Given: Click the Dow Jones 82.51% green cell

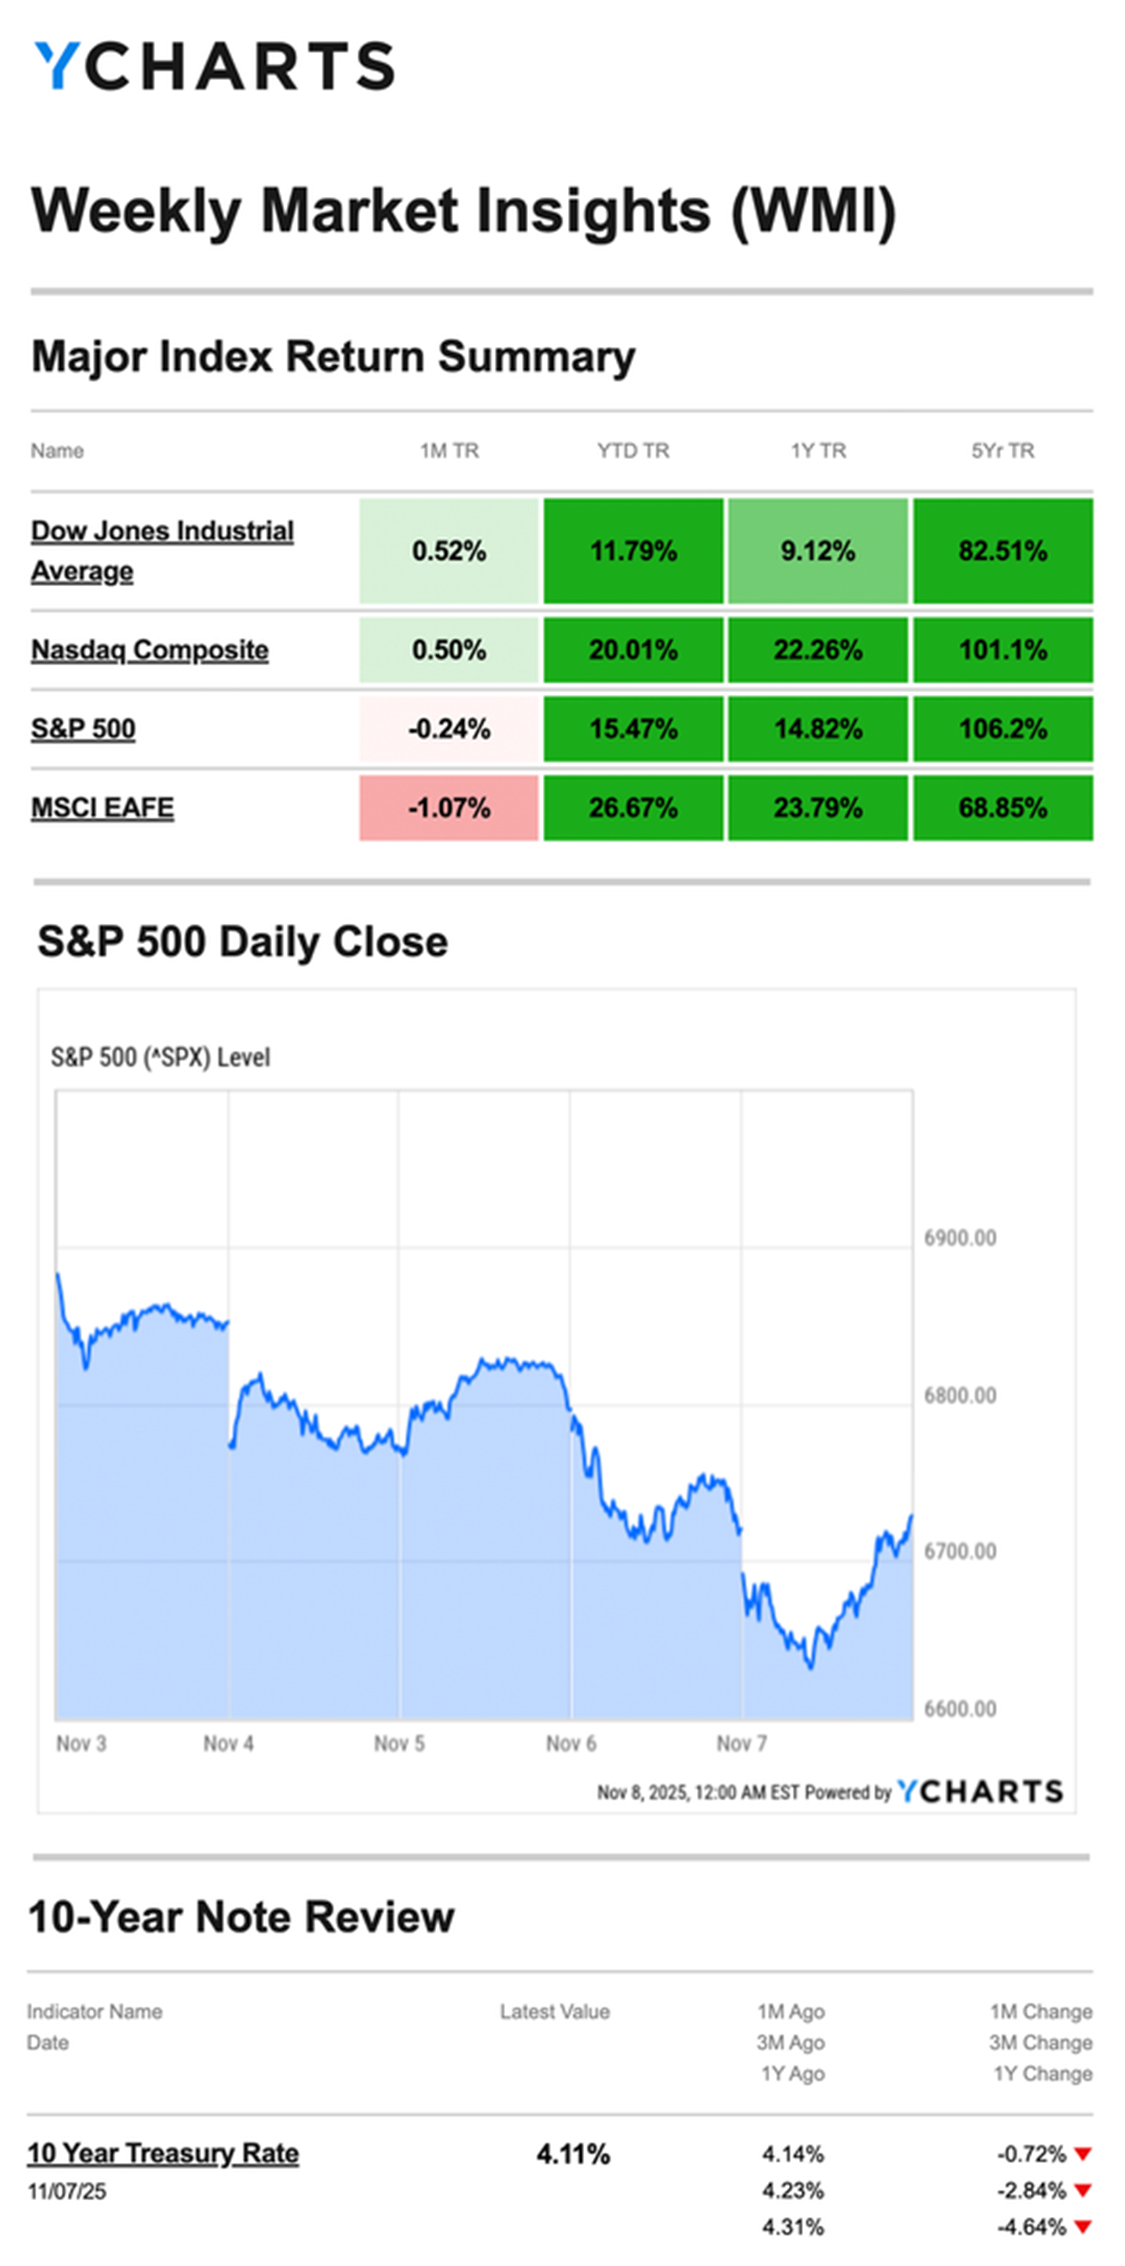Looking at the screenshot, I should [1002, 551].
